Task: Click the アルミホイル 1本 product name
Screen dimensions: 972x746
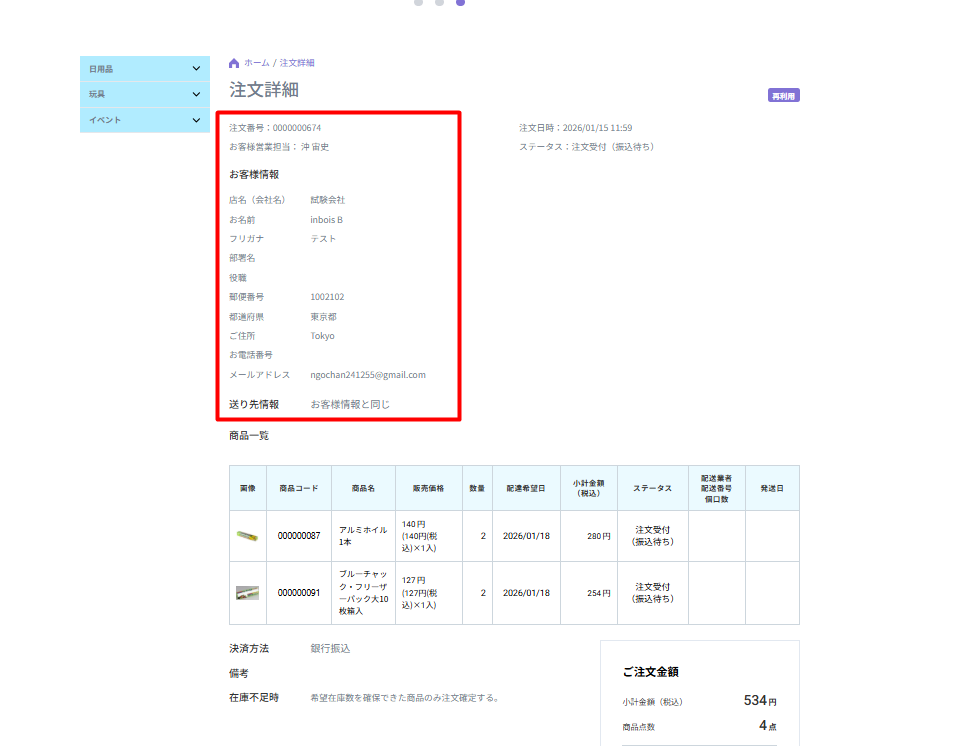Action: pos(362,536)
